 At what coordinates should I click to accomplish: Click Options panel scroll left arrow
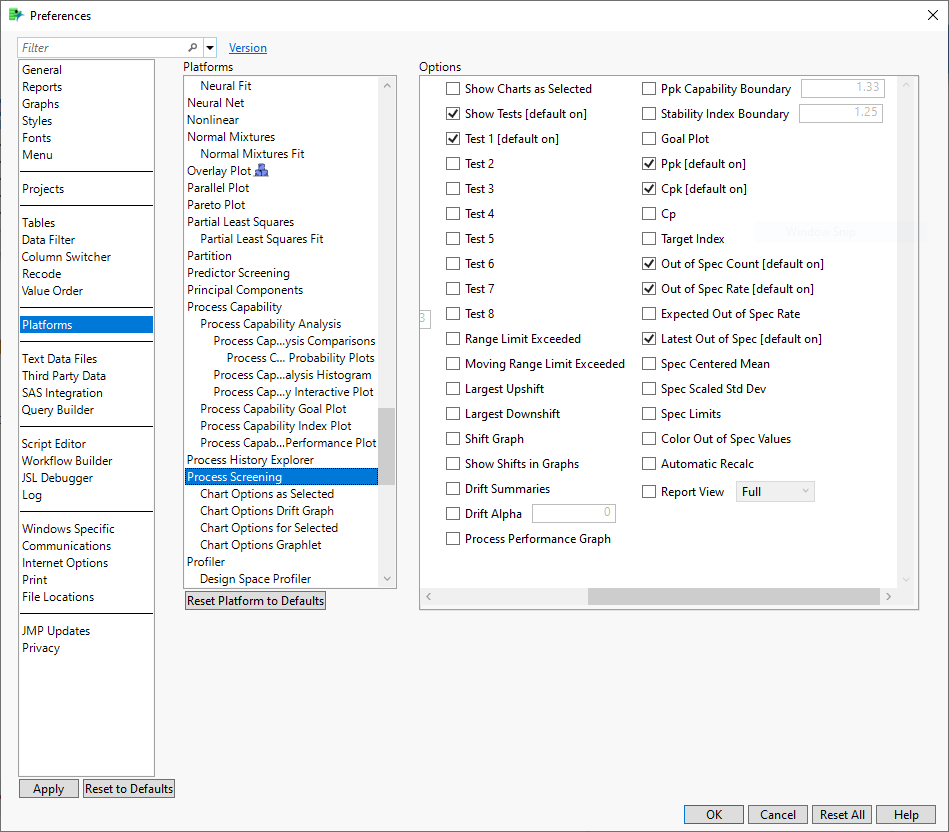click(429, 597)
